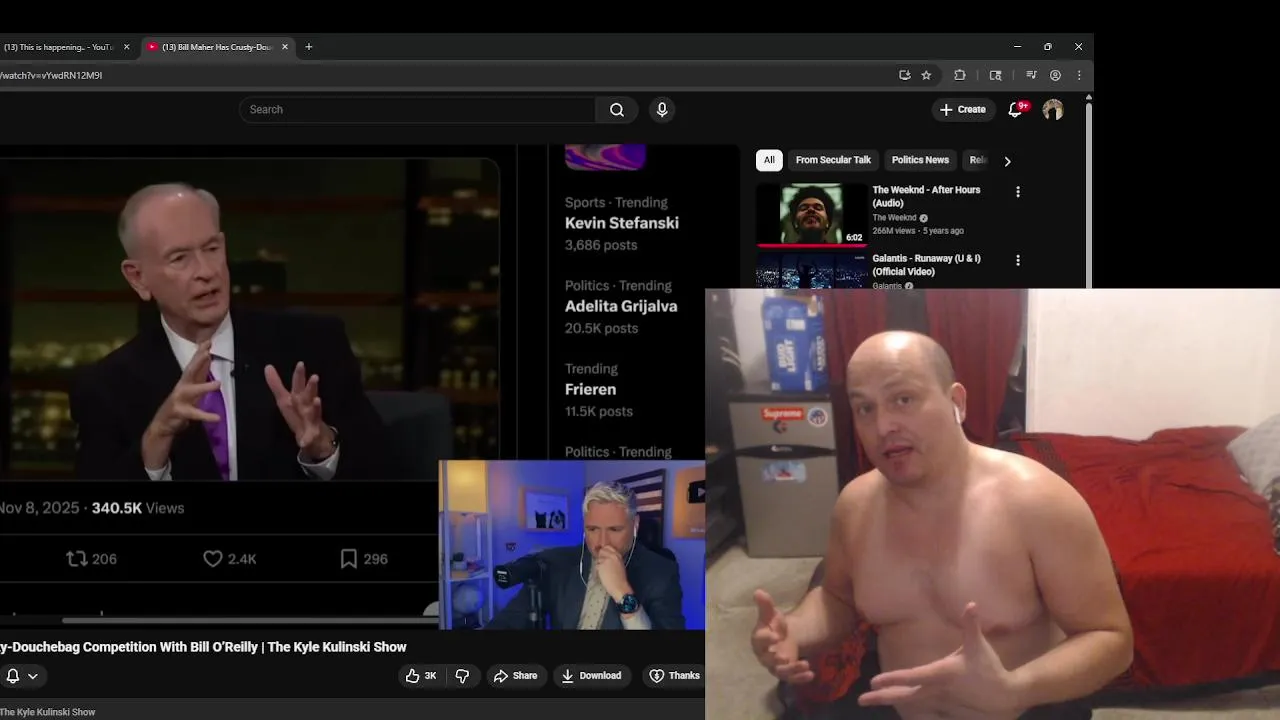This screenshot has width=1280, height=720.
Task: Open options for Galantis Runaway video
Action: click(1018, 260)
